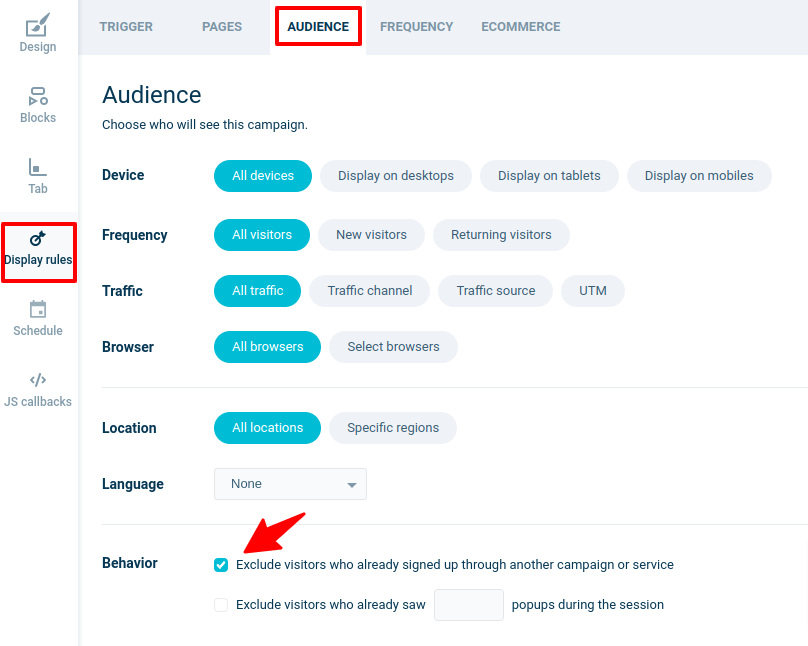Click the Language row label
The image size is (808, 646).
[x=132, y=484]
